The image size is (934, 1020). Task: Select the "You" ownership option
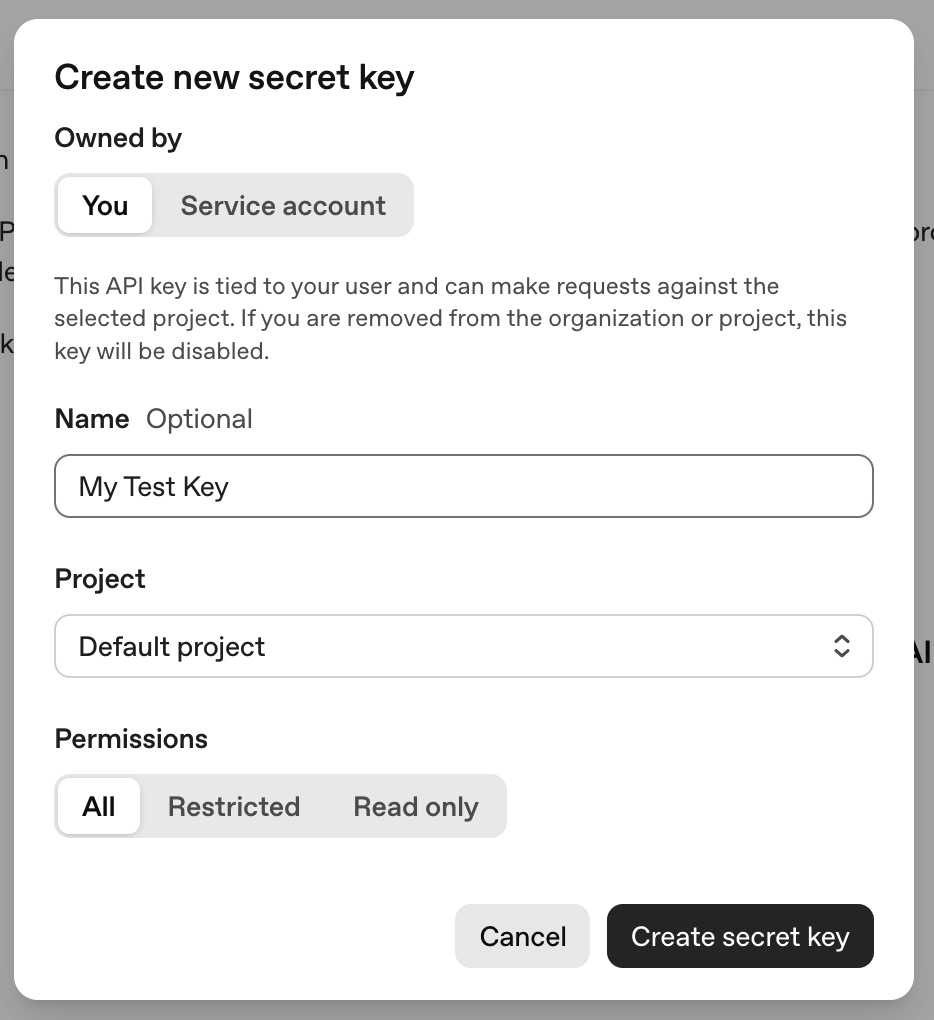(105, 206)
